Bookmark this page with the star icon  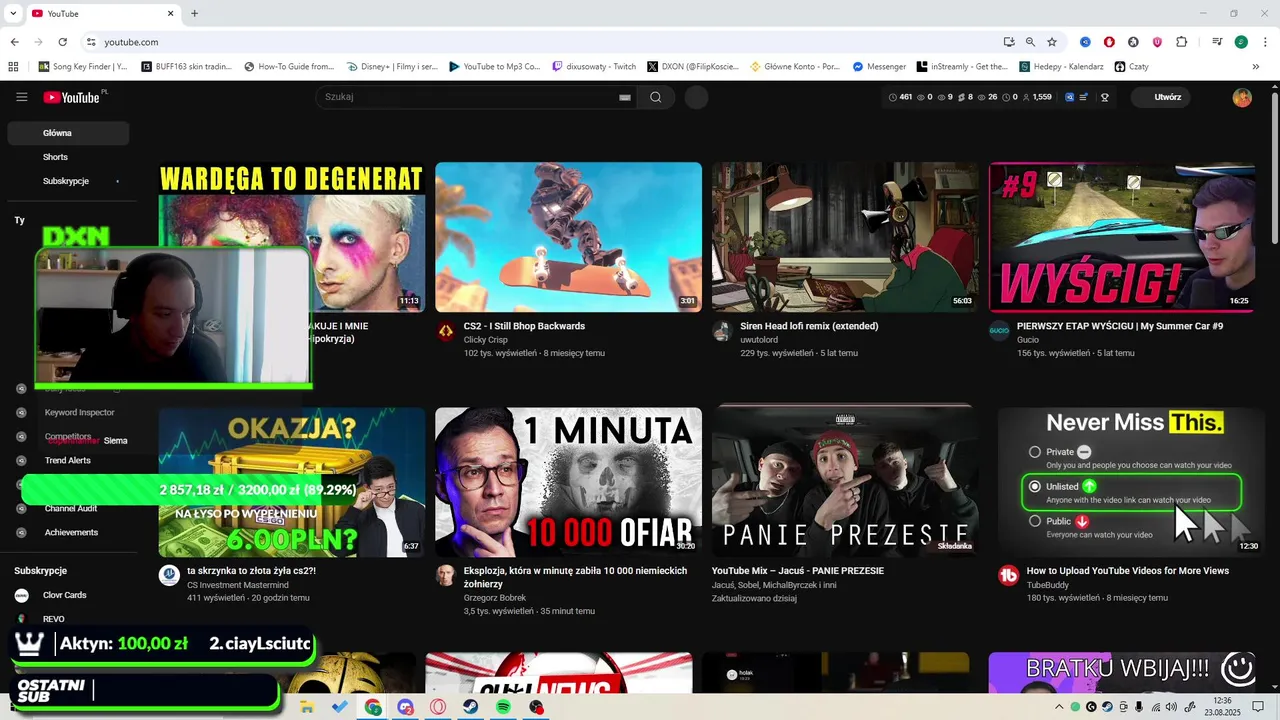click(1052, 42)
